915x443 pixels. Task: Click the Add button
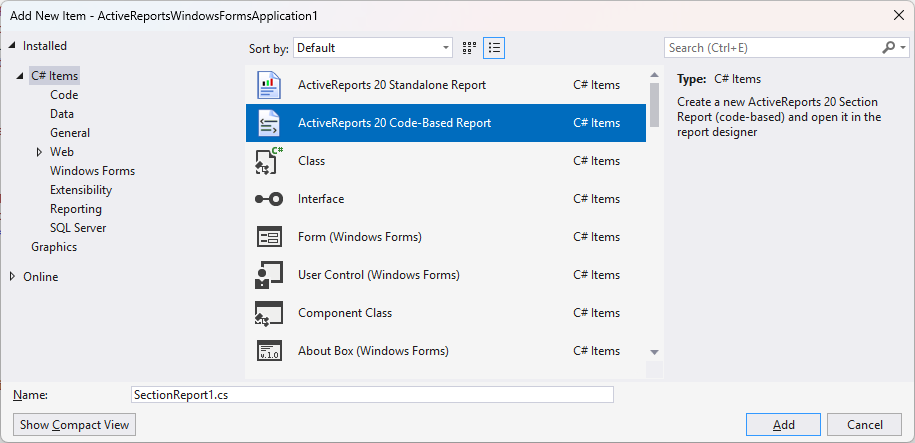pos(784,424)
